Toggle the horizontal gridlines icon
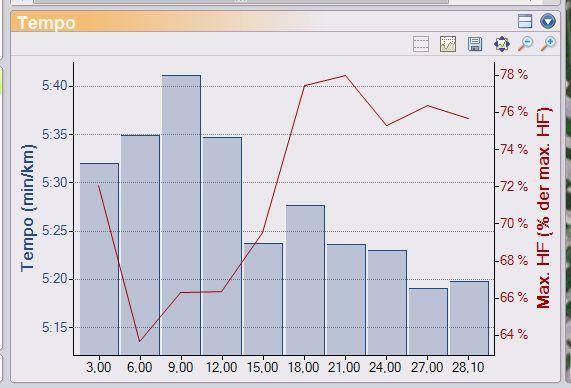This screenshot has height=388, width=571. tap(421, 44)
